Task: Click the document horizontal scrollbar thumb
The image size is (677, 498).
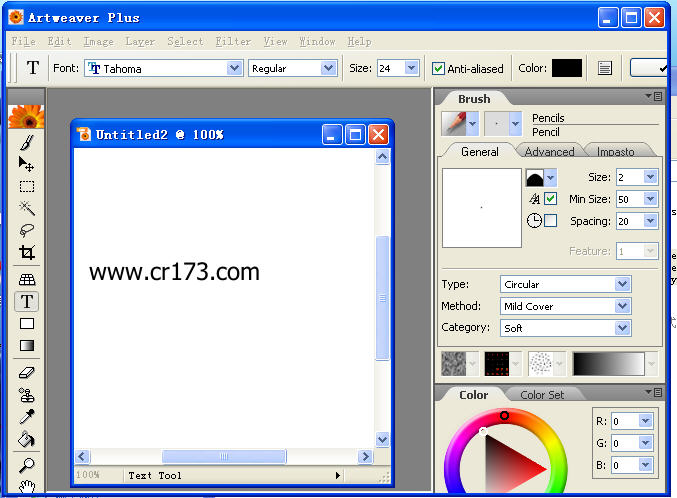Action: [x=224, y=457]
